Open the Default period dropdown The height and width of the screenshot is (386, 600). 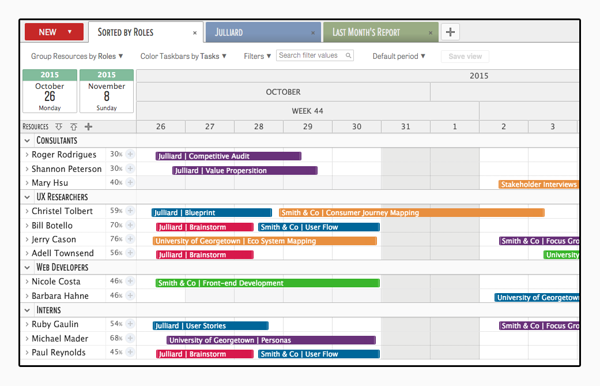tap(399, 56)
